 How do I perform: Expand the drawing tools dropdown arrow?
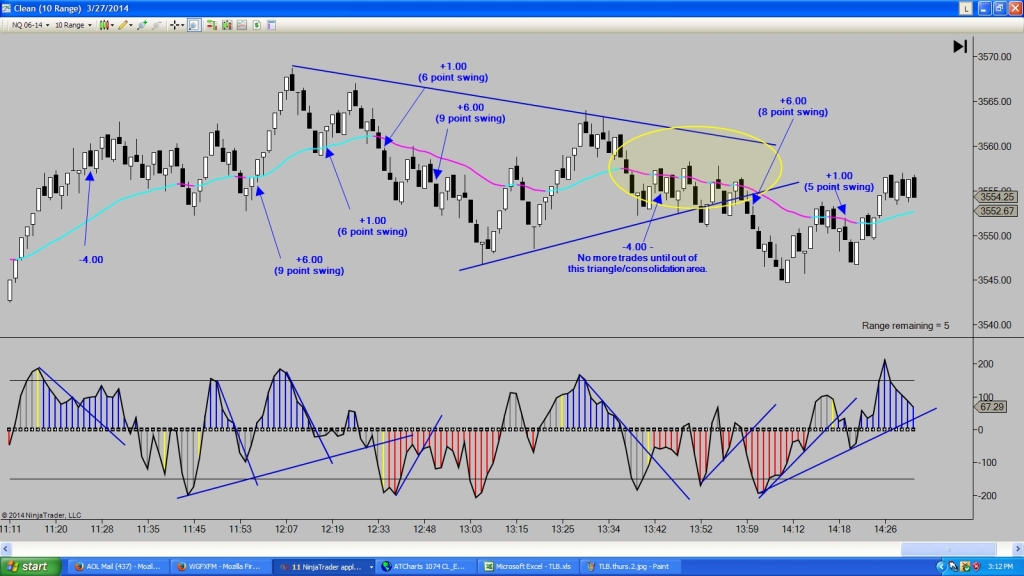coord(131,25)
